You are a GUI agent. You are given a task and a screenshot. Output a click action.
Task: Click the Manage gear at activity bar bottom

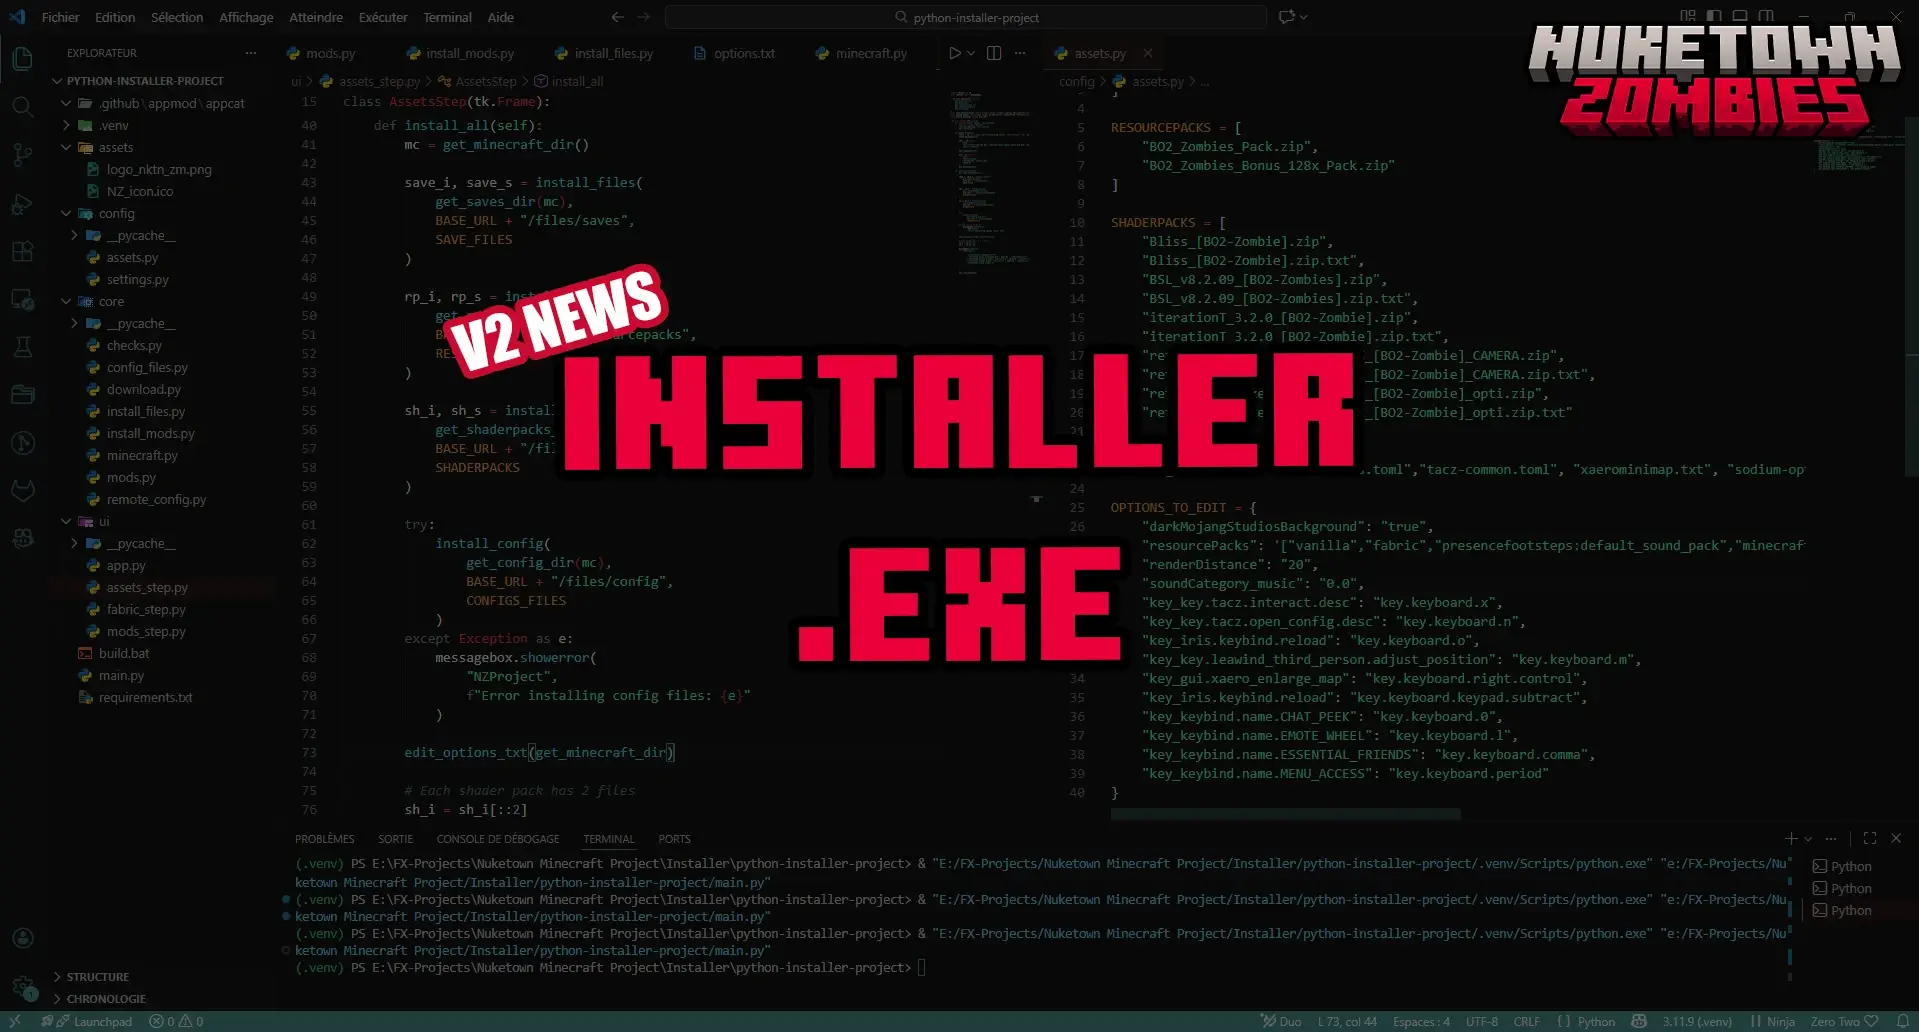point(22,993)
